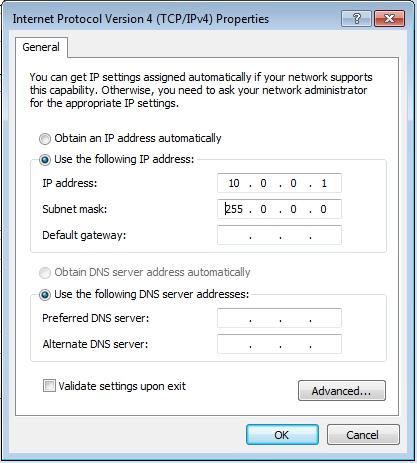Click the Default gateway field

(279, 235)
